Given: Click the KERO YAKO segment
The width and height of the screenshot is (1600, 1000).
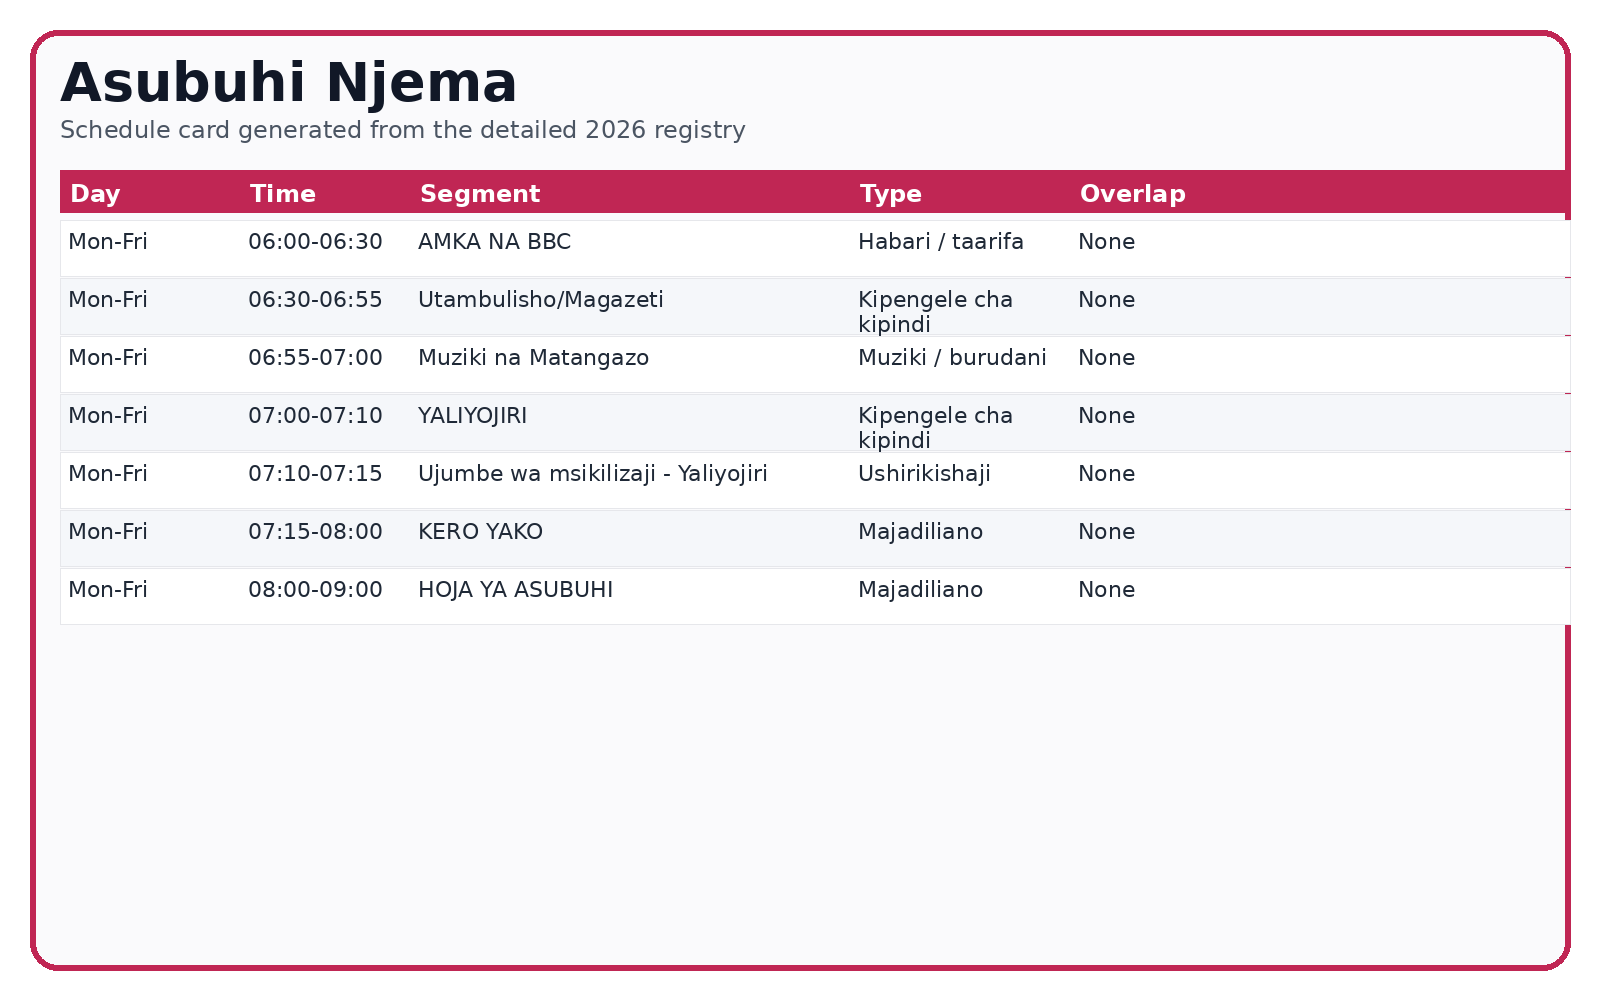Looking at the screenshot, I should (480, 532).
